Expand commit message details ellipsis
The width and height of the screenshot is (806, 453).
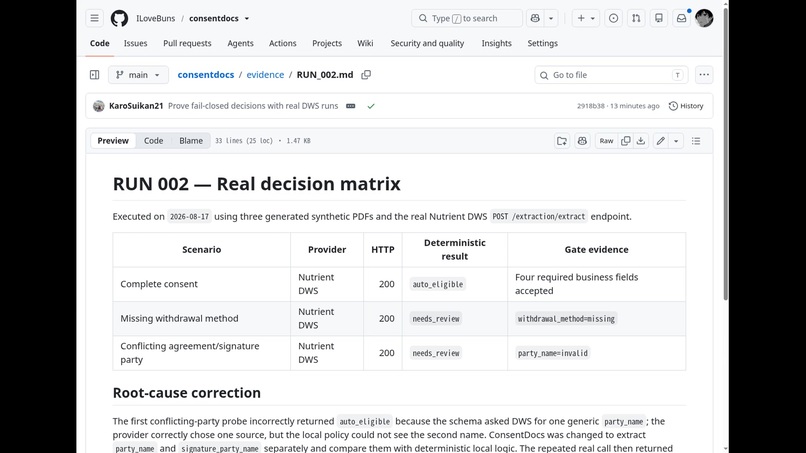coord(351,106)
